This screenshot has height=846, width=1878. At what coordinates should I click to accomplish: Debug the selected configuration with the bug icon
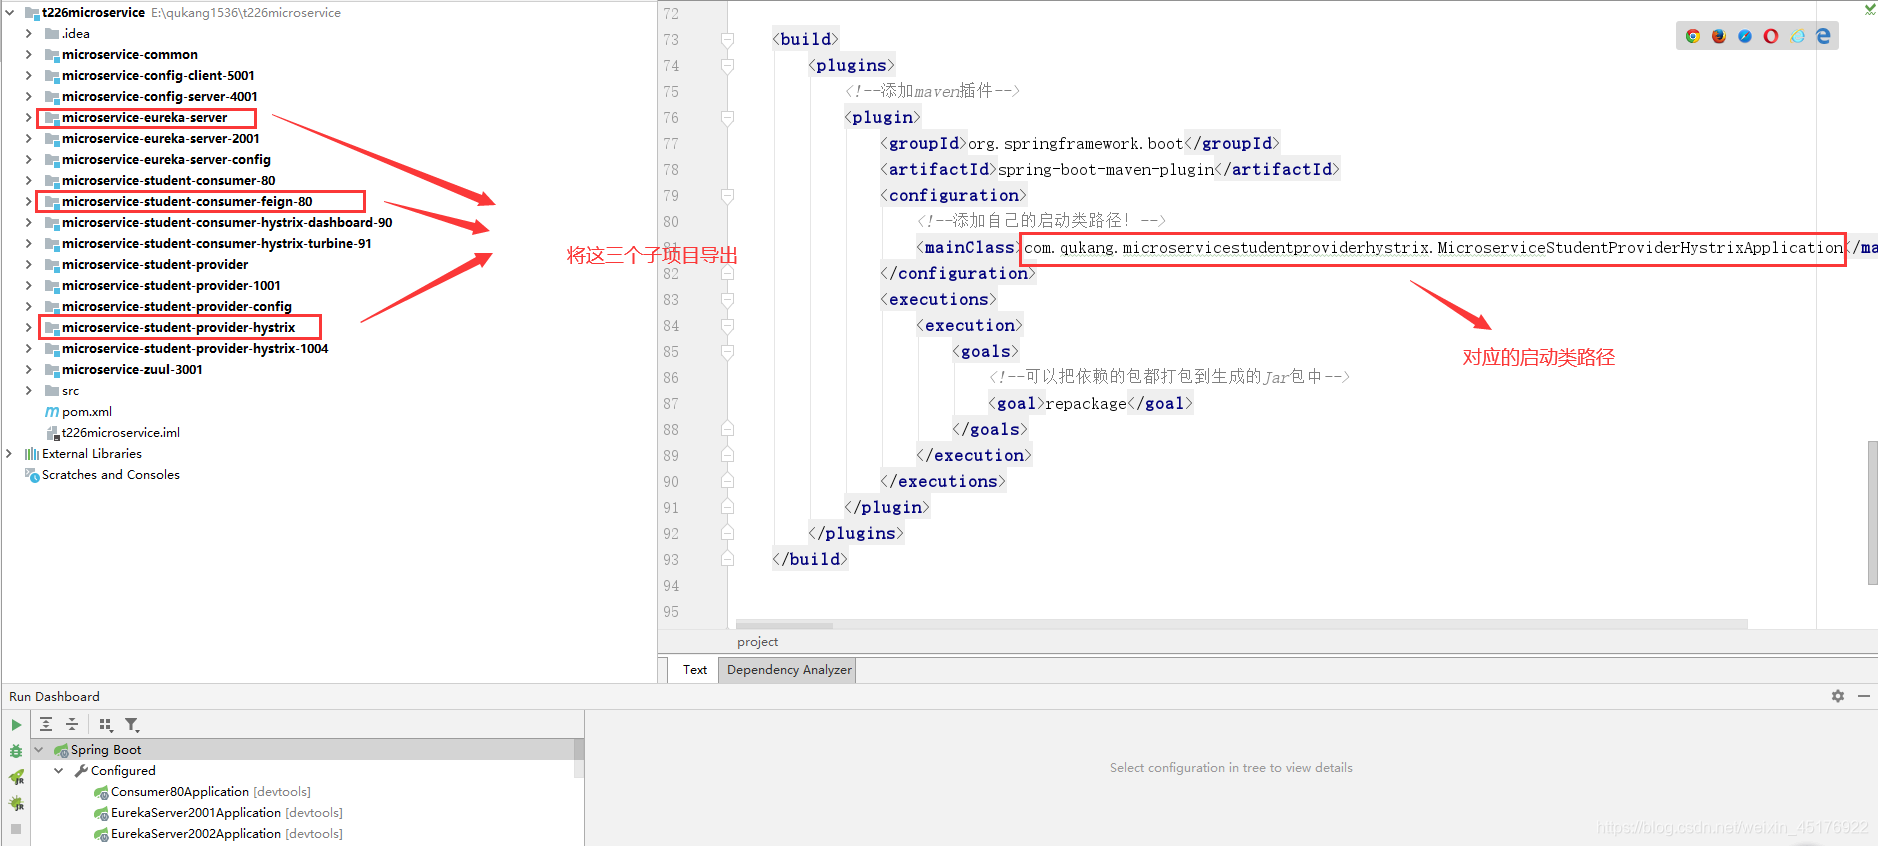(x=16, y=751)
